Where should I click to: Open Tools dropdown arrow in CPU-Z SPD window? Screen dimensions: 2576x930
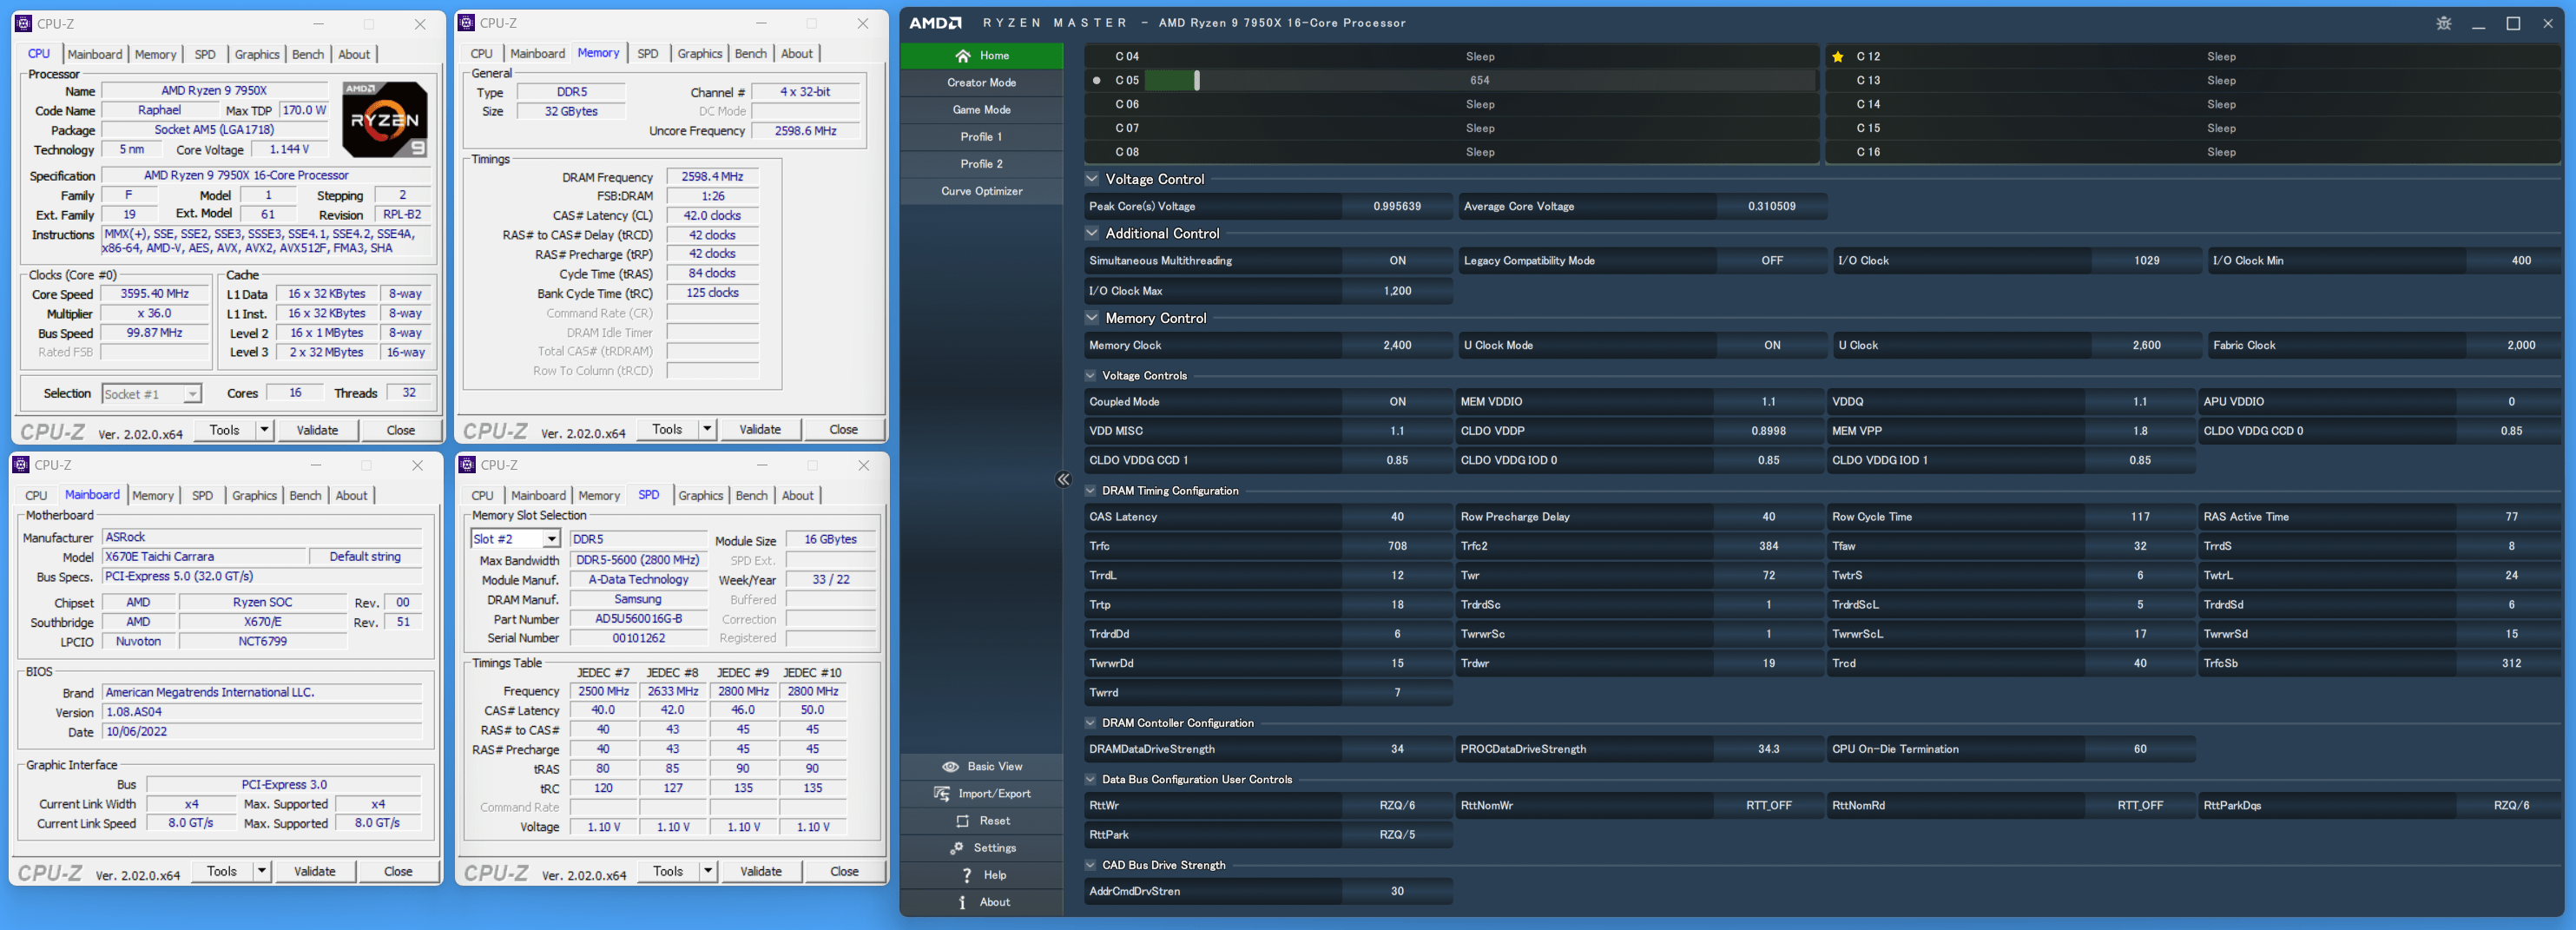tap(708, 871)
